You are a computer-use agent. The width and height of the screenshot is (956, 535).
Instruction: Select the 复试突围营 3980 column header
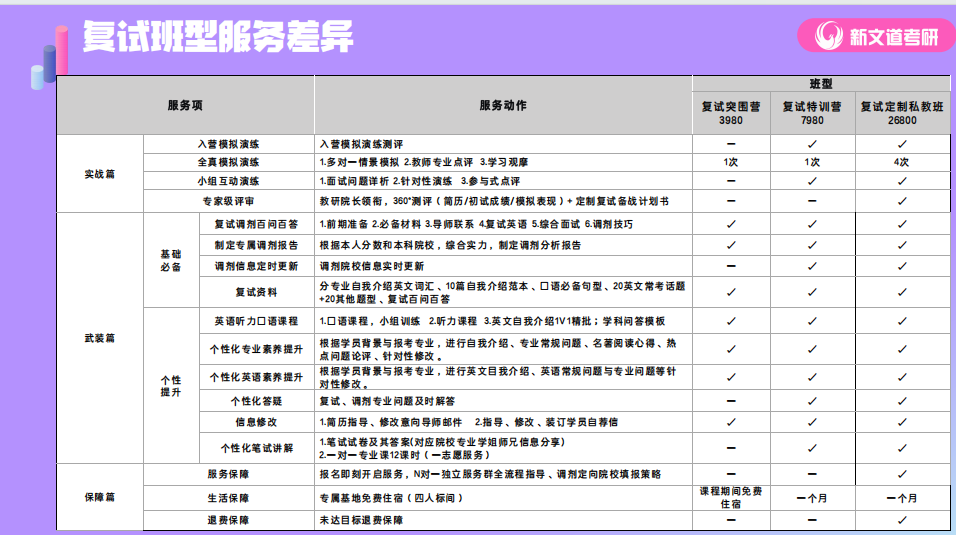click(731, 112)
